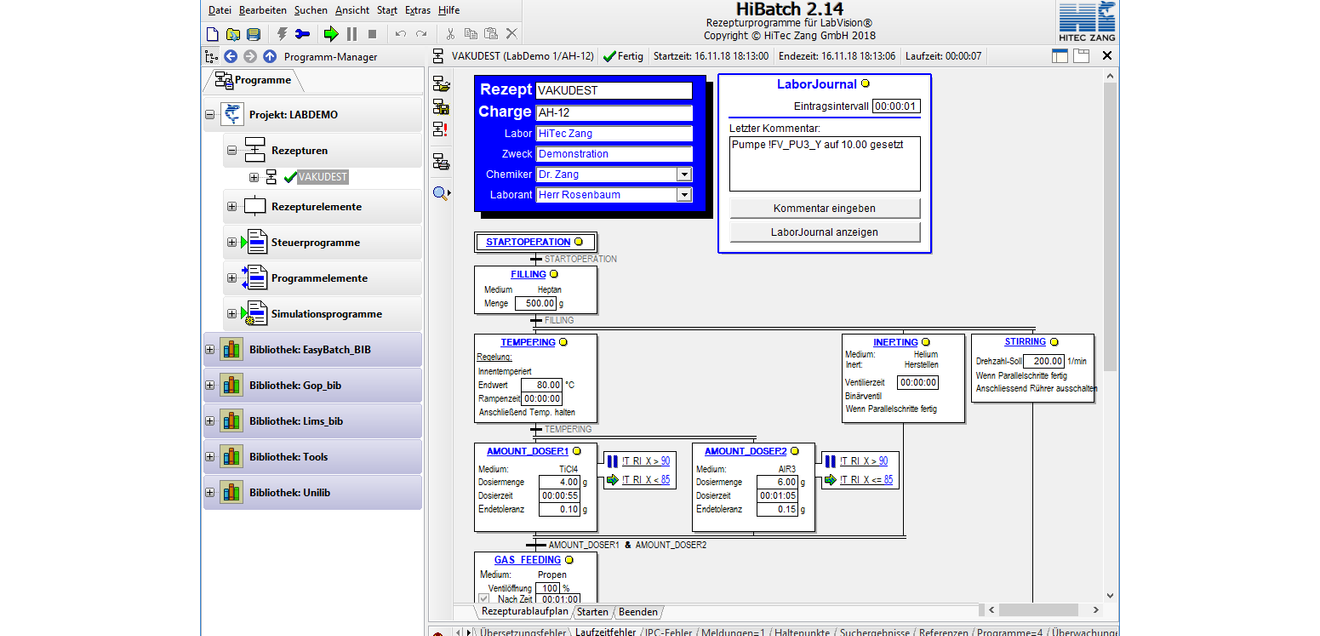Expand the VAKUDEST tree item
The image size is (1320, 636).
click(254, 178)
